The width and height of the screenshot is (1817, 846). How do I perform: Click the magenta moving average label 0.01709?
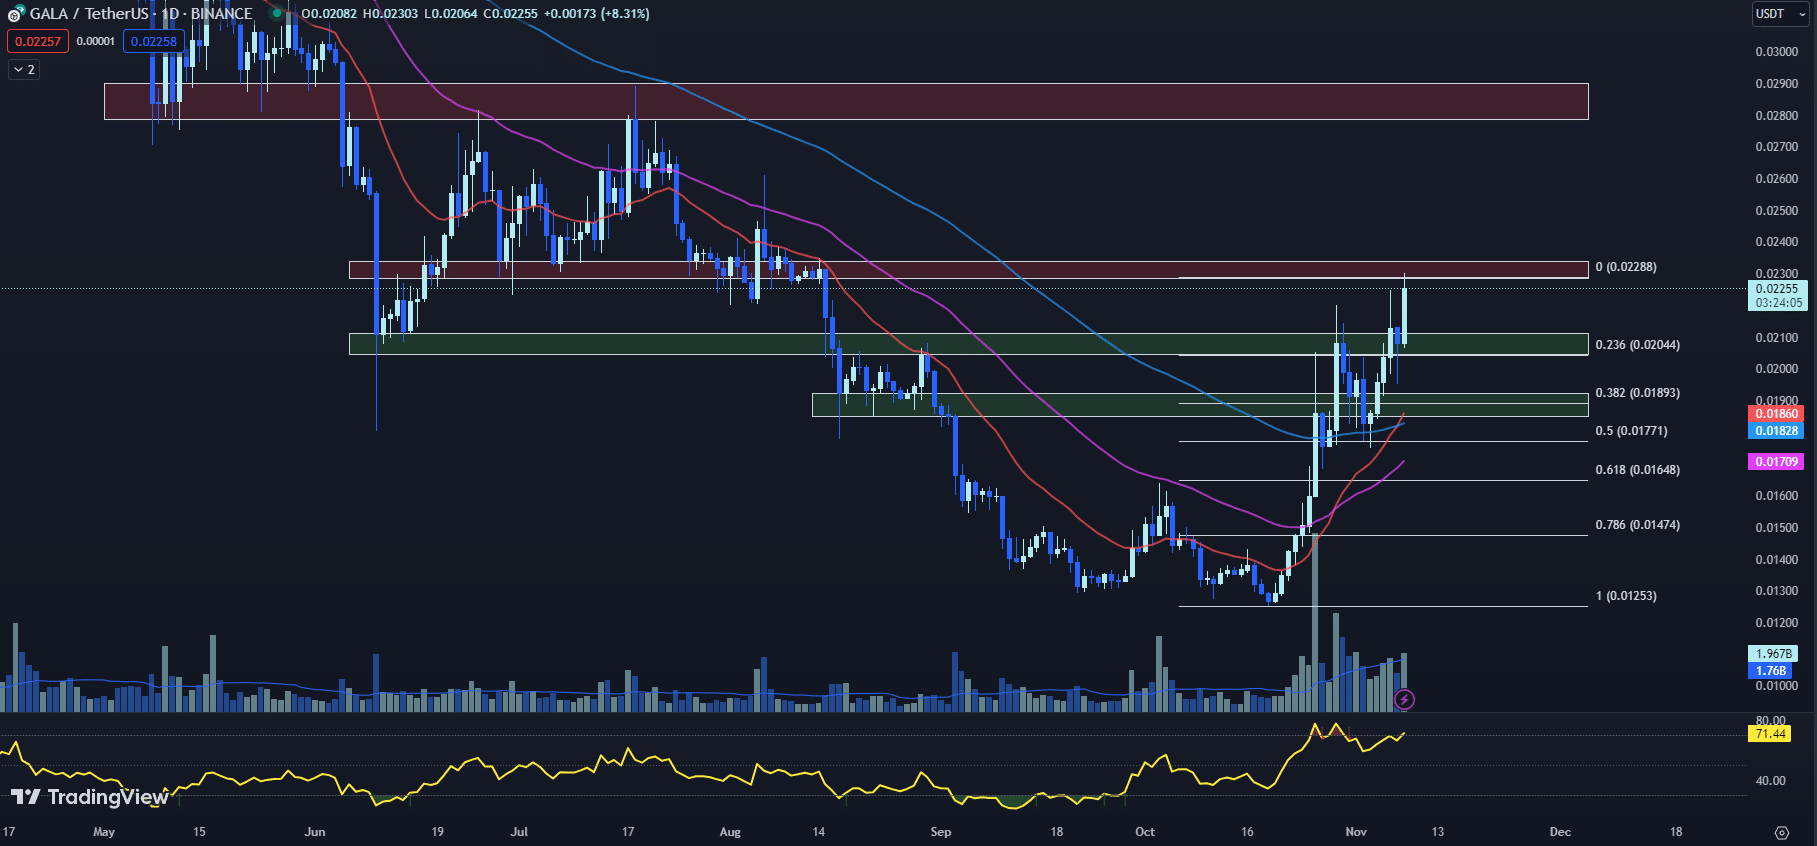click(1776, 462)
